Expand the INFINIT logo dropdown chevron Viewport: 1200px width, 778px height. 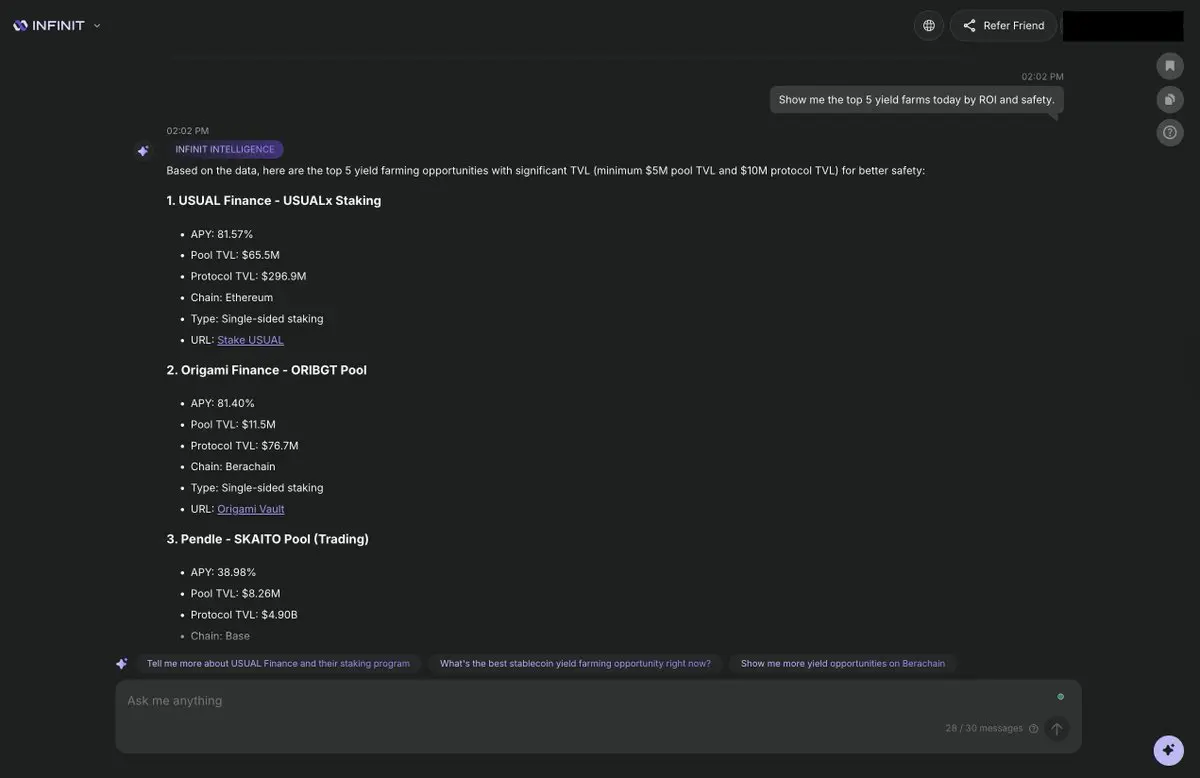pos(97,26)
